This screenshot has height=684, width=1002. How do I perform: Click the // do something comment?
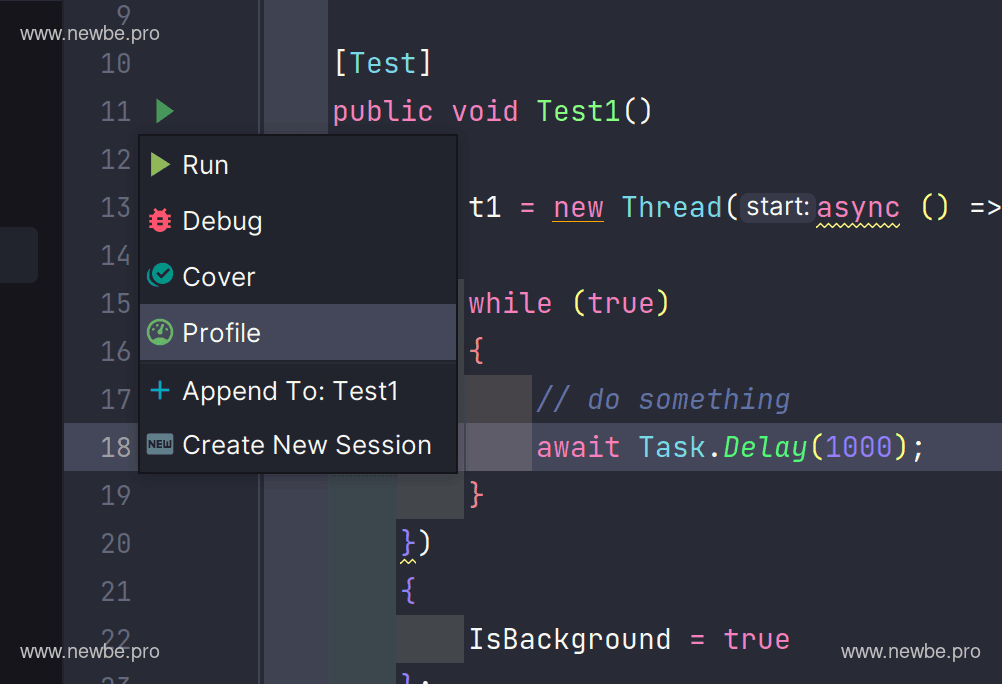[663, 399]
